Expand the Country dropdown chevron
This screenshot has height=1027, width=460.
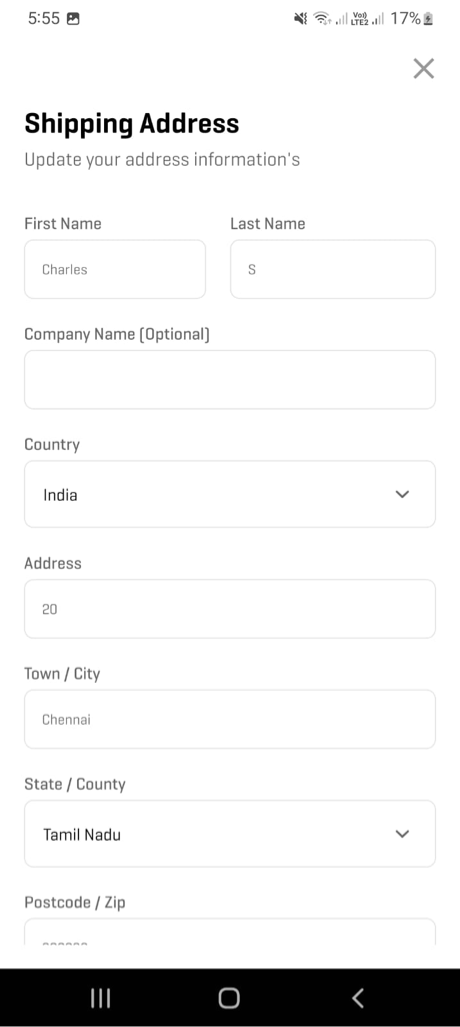tap(402, 495)
